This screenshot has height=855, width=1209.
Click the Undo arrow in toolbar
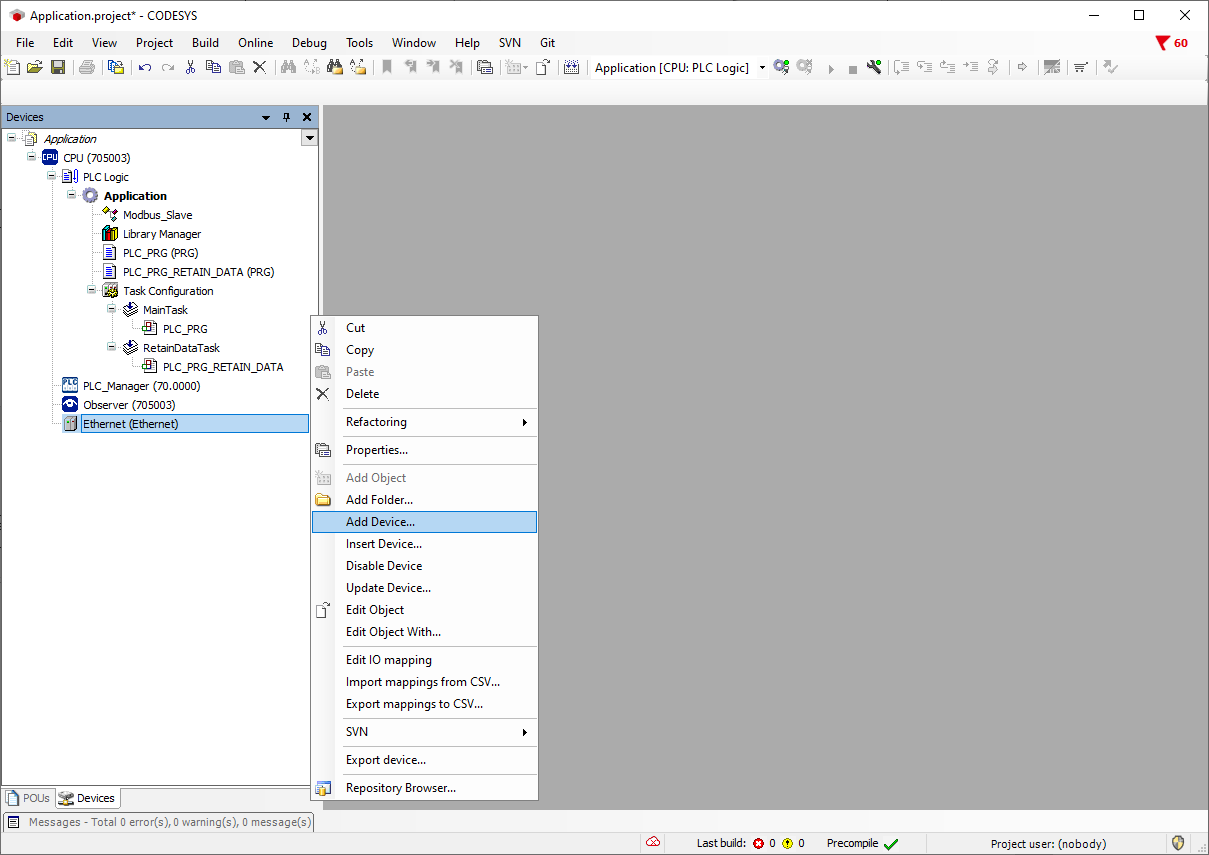[145, 67]
